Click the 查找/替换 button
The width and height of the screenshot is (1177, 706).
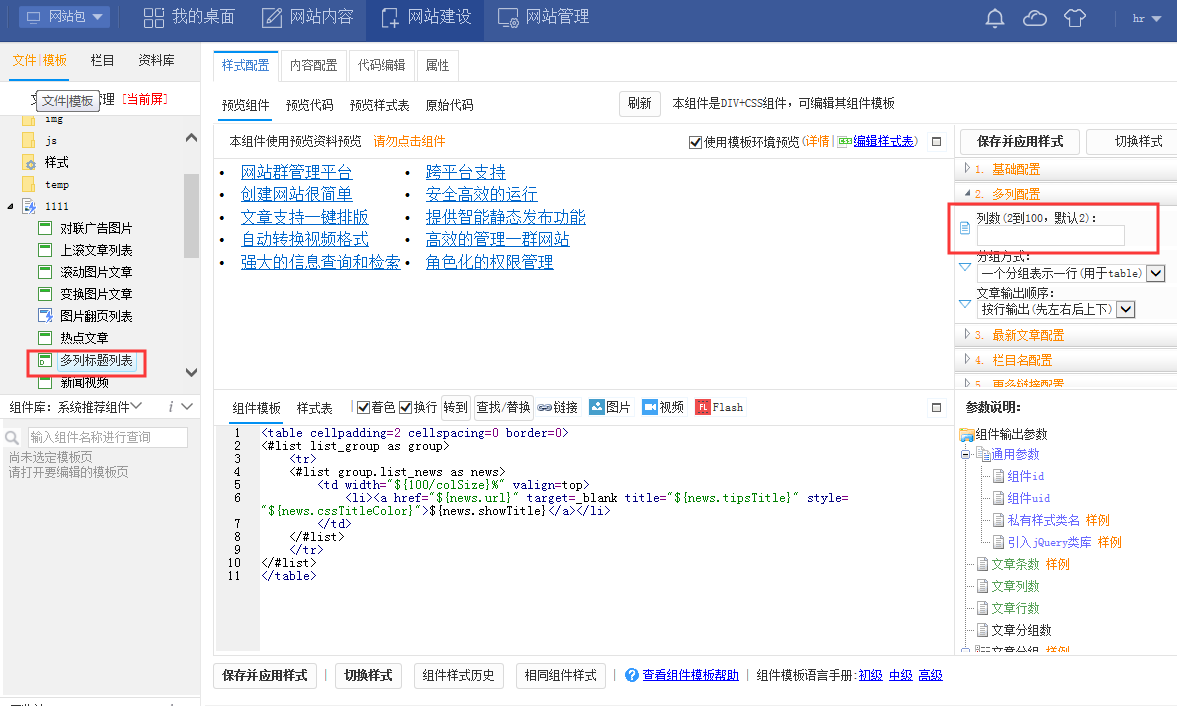503,407
